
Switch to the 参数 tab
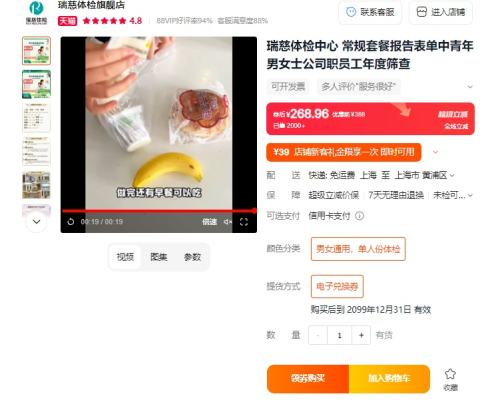[192, 257]
